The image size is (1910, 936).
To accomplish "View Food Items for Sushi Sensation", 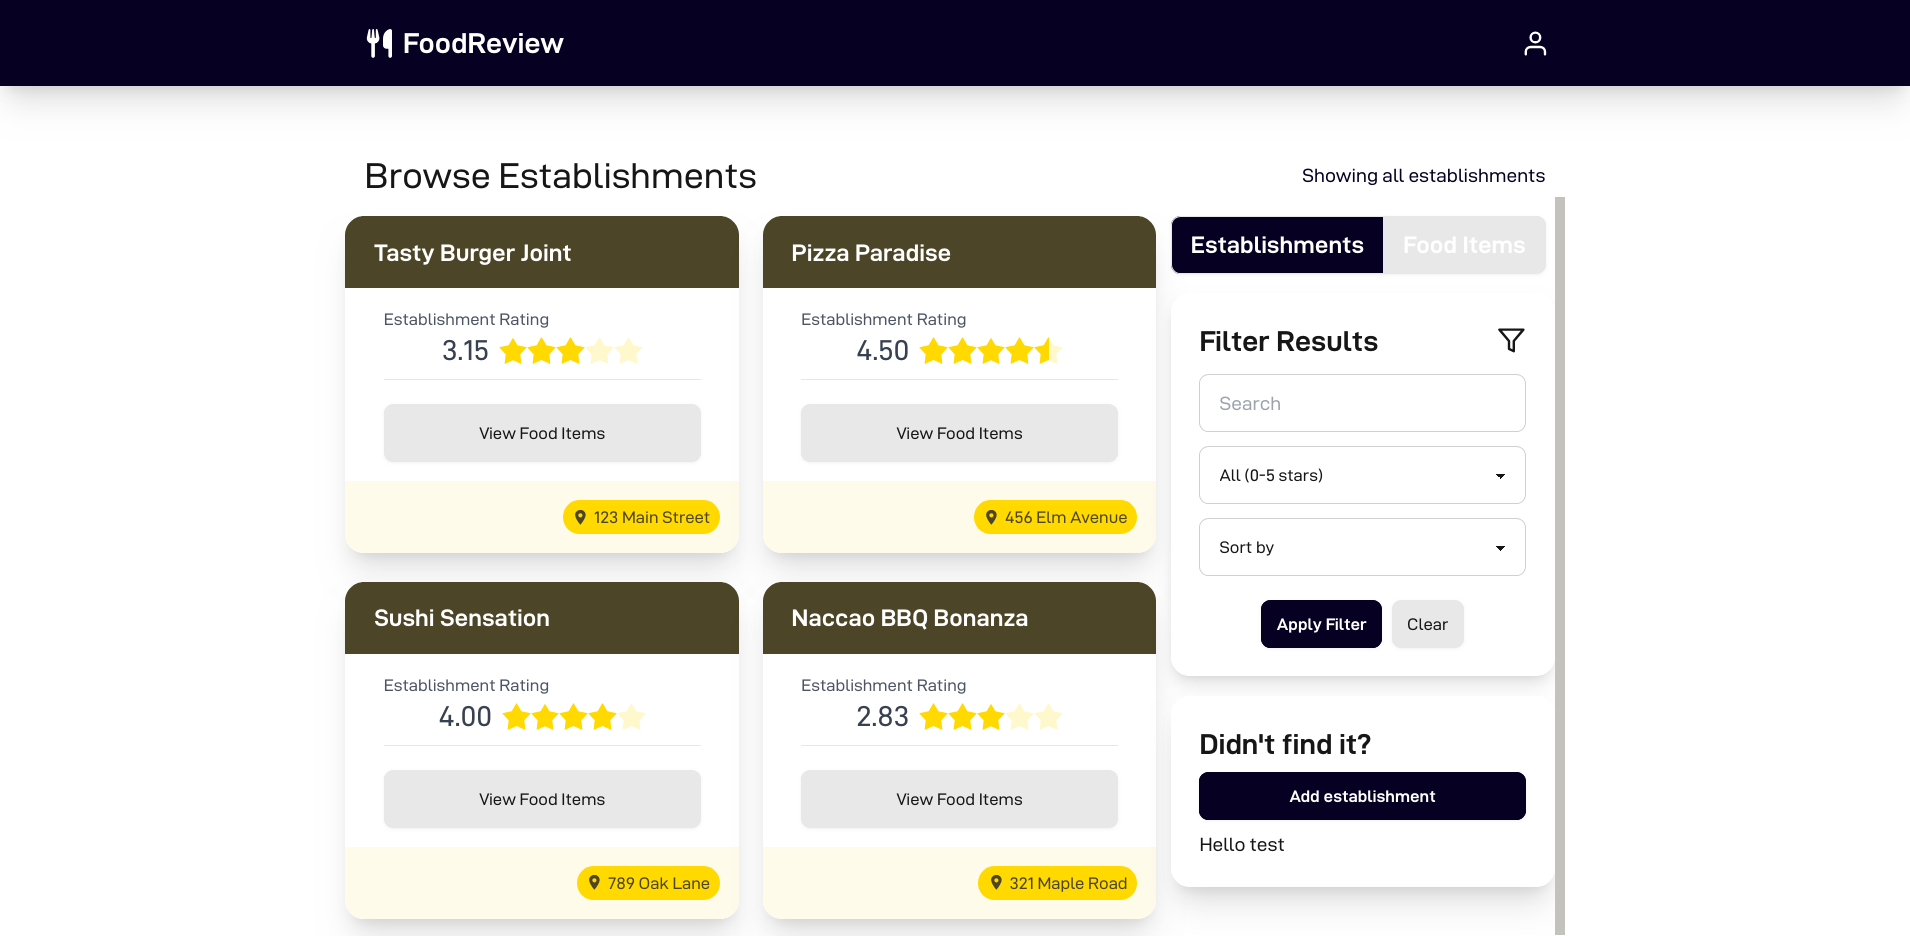I will pyautogui.click(x=541, y=799).
